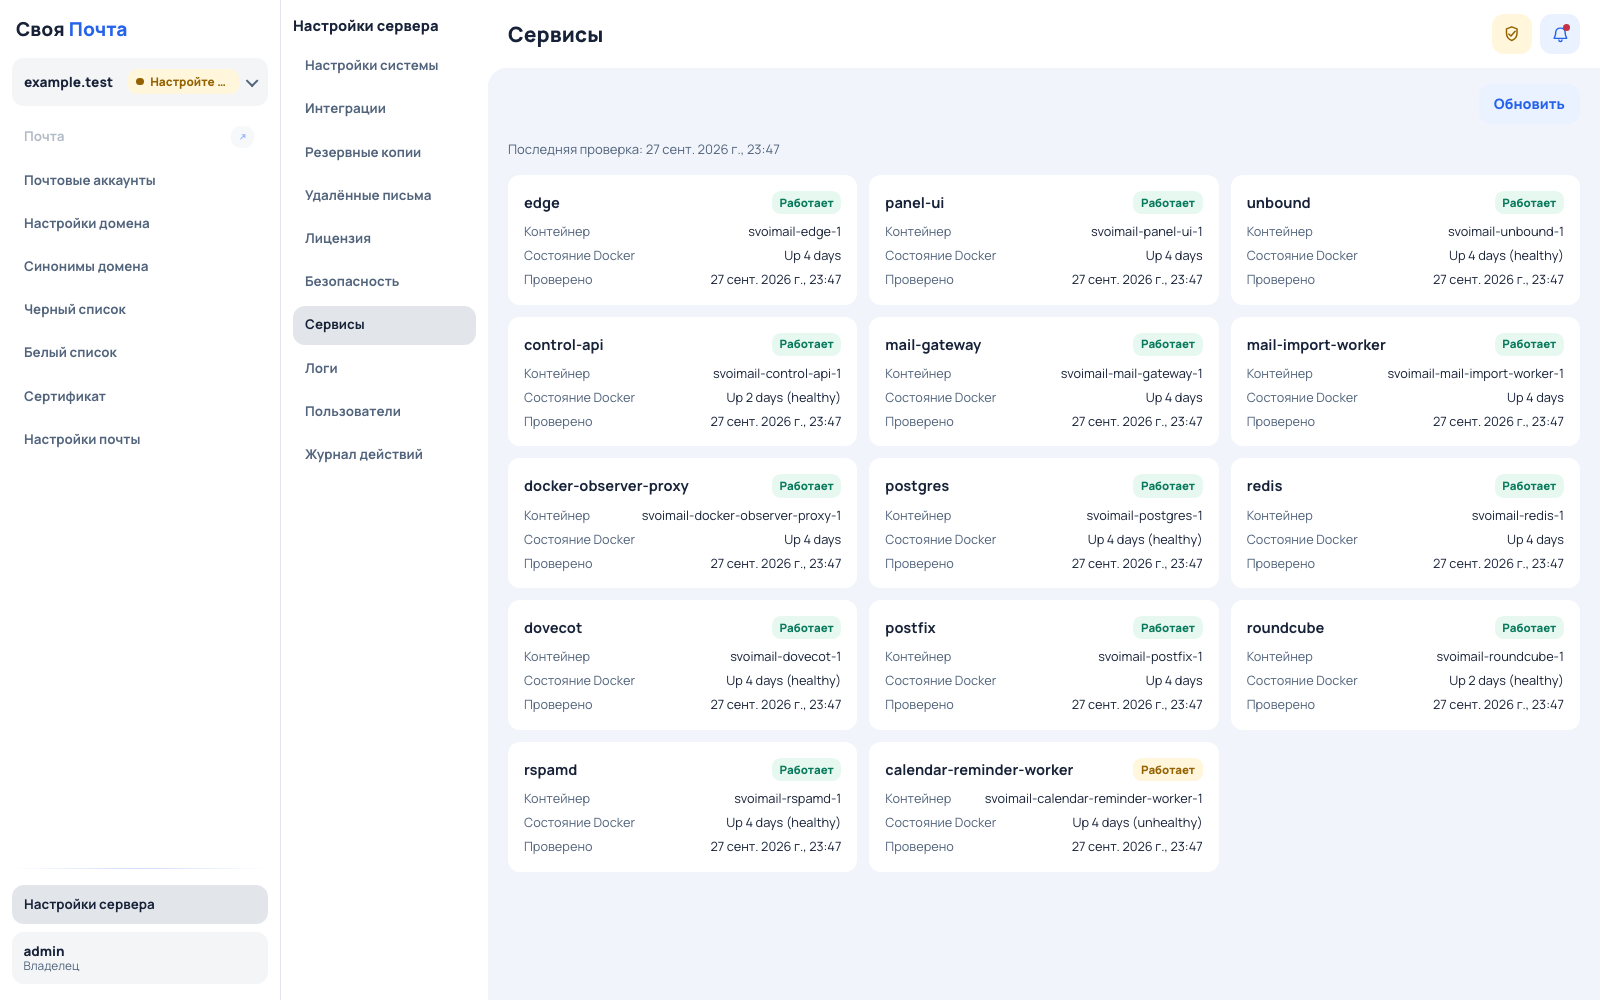Open Настройки системы section
The width and height of the screenshot is (1600, 1000).
coord(384,66)
